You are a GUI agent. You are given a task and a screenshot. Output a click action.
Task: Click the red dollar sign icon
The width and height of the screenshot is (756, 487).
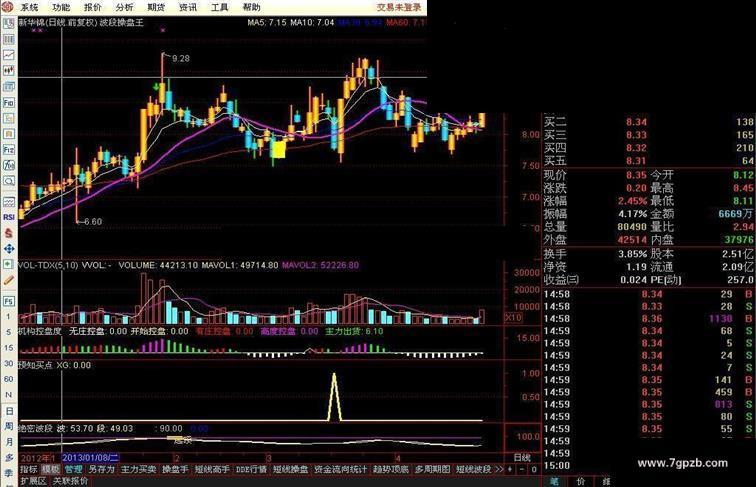coord(9,233)
